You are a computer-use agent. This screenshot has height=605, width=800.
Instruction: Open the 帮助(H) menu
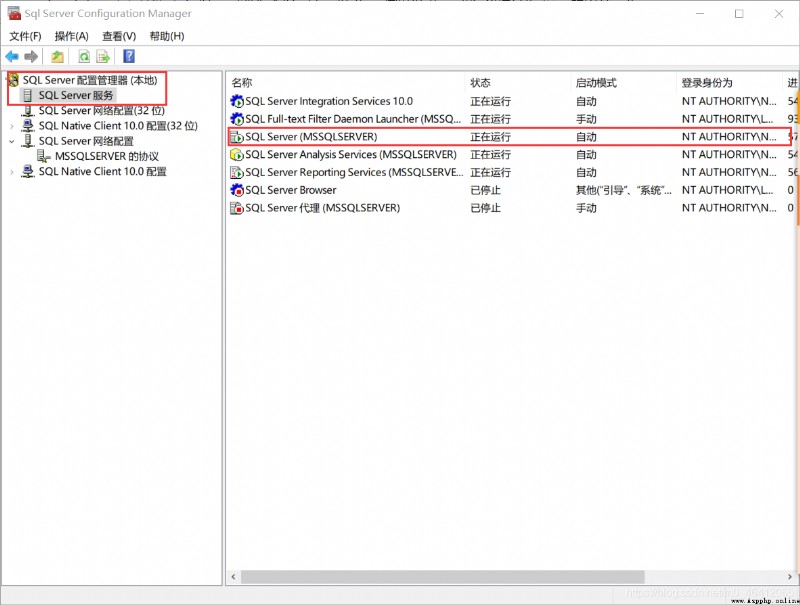(167, 36)
